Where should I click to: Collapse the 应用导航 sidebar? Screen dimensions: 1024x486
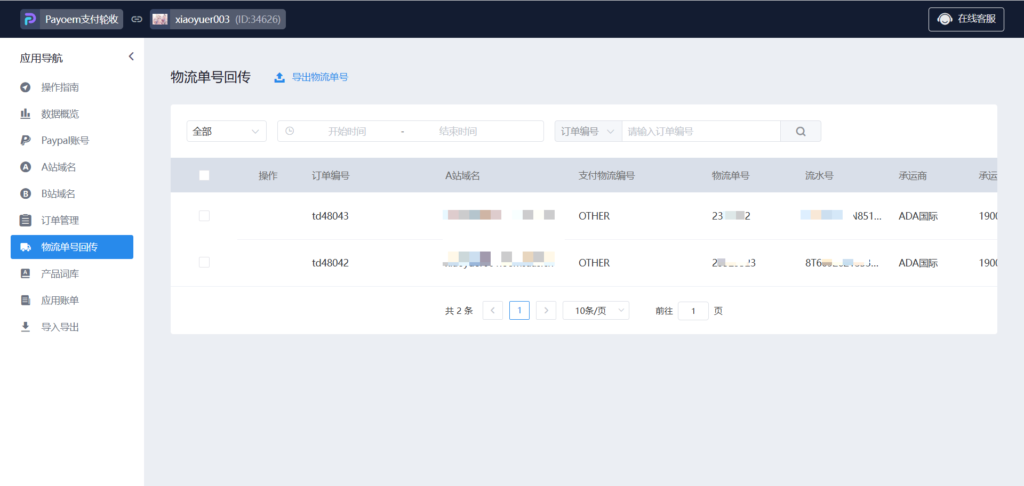click(x=131, y=57)
